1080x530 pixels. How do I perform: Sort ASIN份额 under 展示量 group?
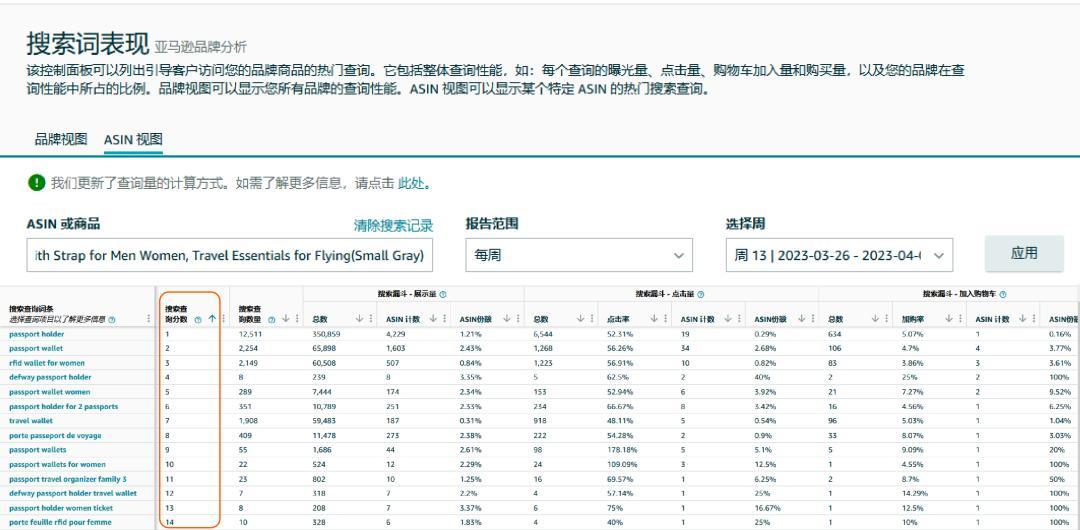coord(507,318)
